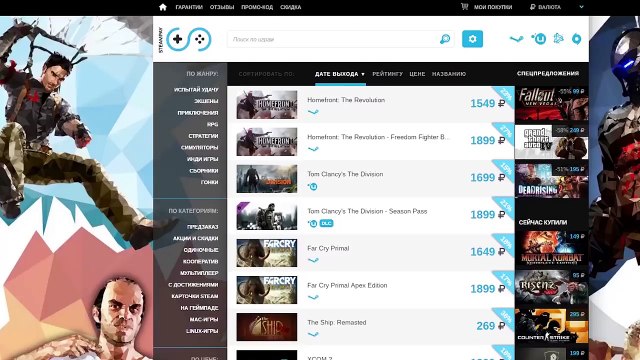The image size is (640, 360).
Task: Click the 1549 ₽ price
Action: coord(488,104)
